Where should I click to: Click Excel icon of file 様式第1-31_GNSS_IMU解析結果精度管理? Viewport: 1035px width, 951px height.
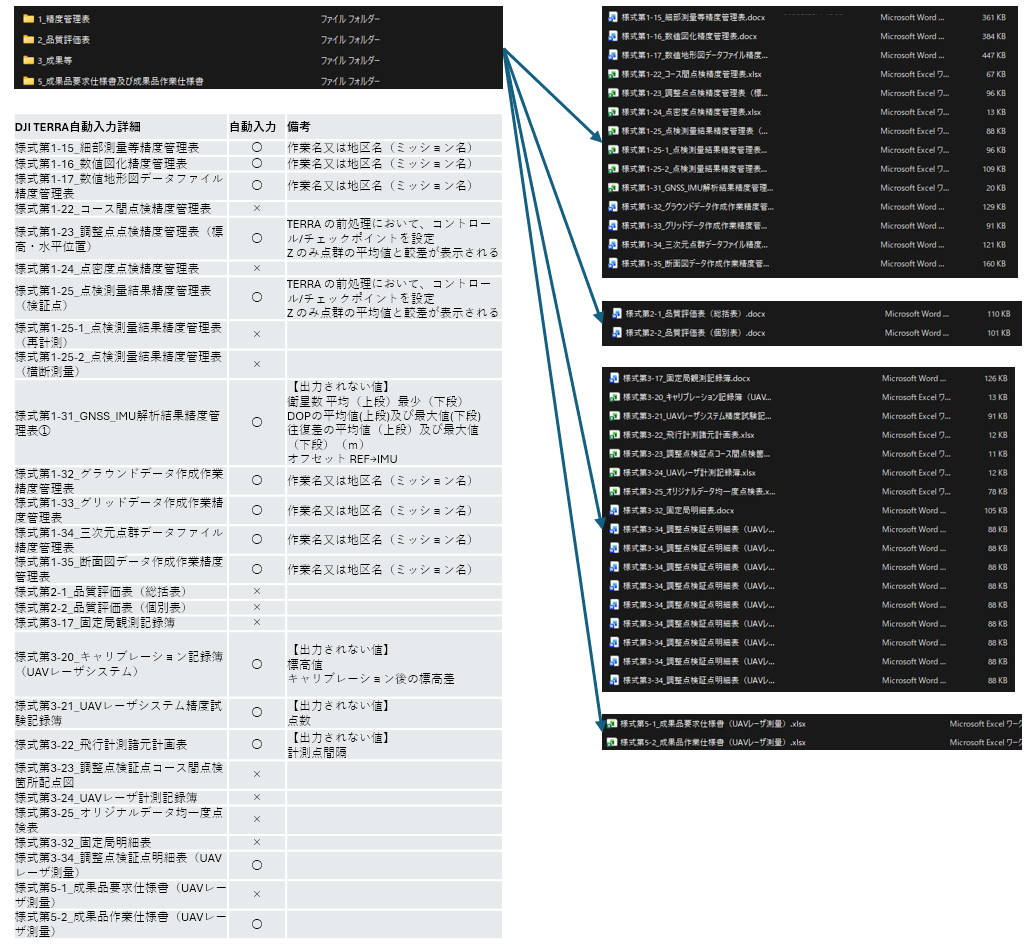pos(613,188)
